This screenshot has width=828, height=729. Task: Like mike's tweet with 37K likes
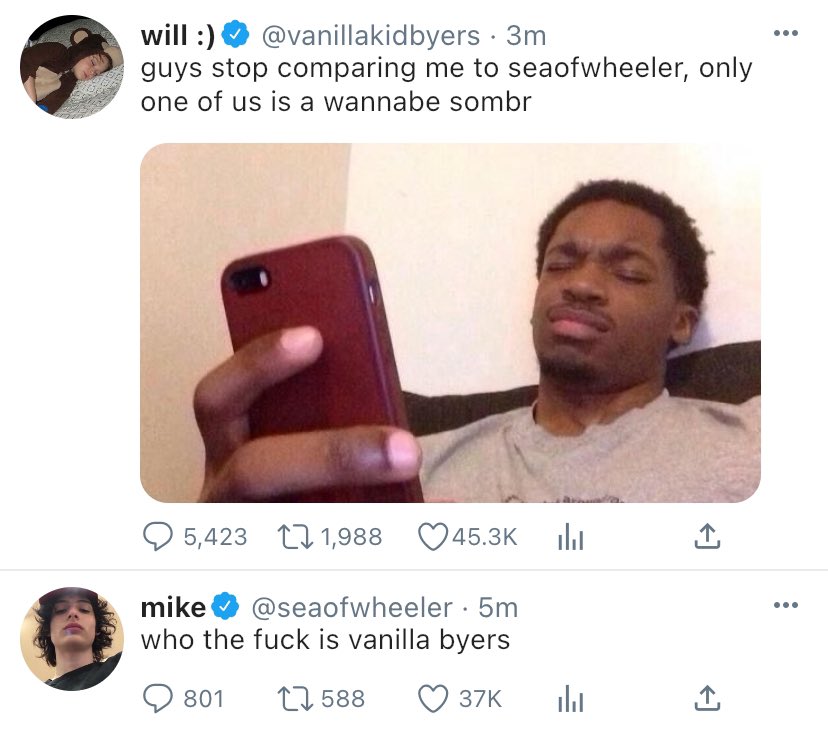[432, 698]
